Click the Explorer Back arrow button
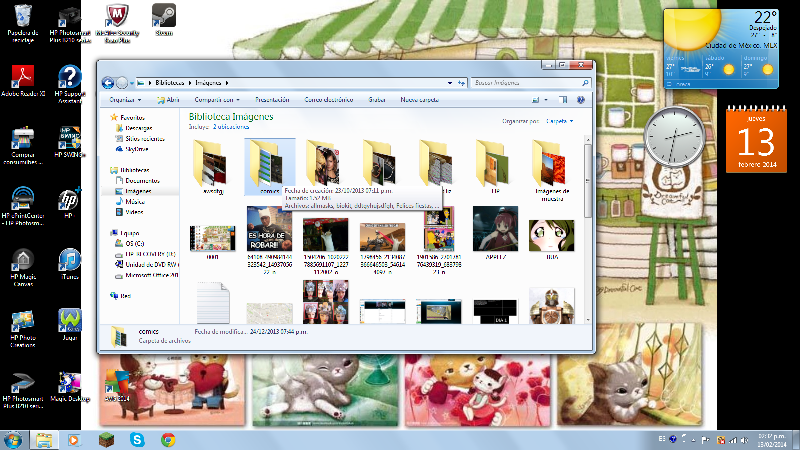The height and width of the screenshot is (450, 800). [x=108, y=83]
